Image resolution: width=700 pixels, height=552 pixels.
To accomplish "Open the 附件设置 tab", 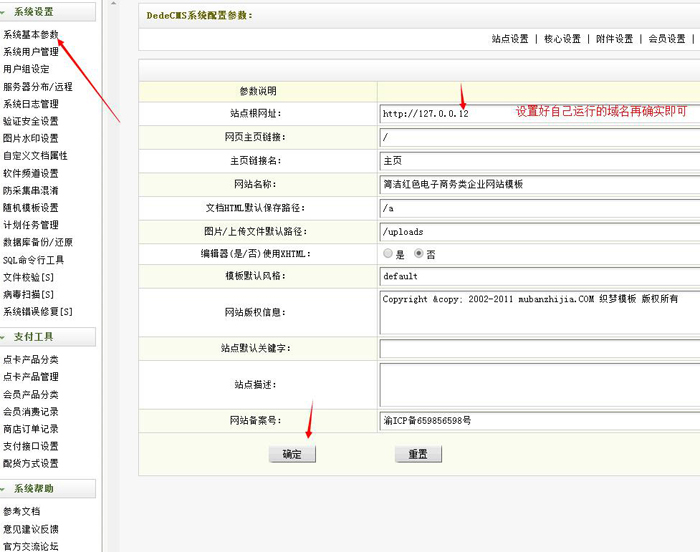I will pos(614,39).
